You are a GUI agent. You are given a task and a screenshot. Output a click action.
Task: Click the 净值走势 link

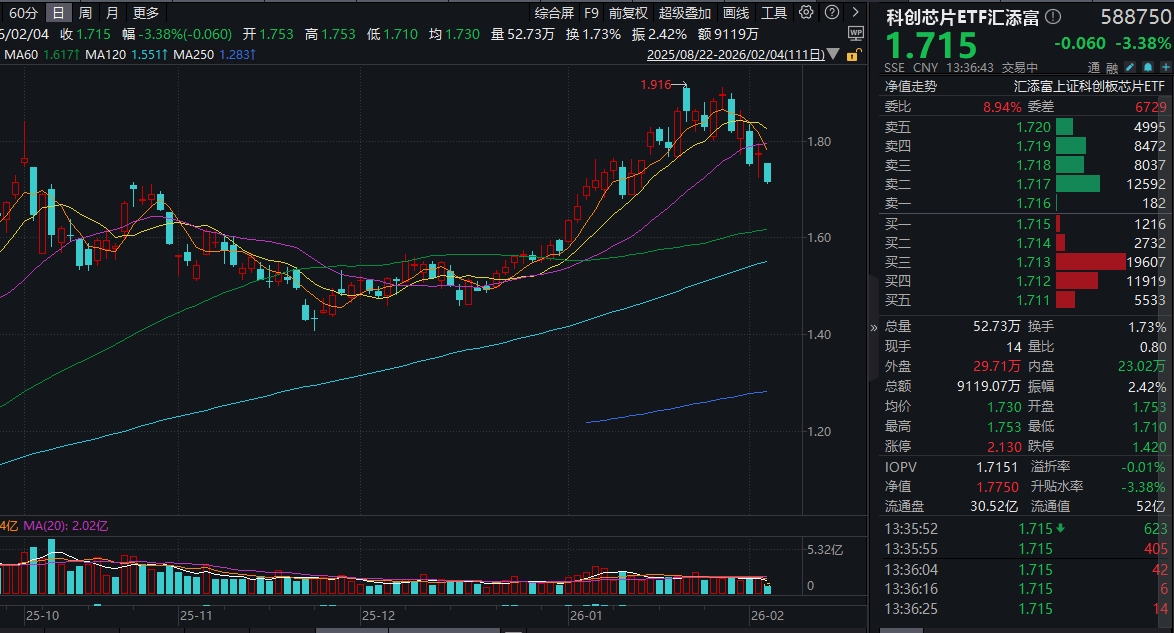(x=910, y=86)
